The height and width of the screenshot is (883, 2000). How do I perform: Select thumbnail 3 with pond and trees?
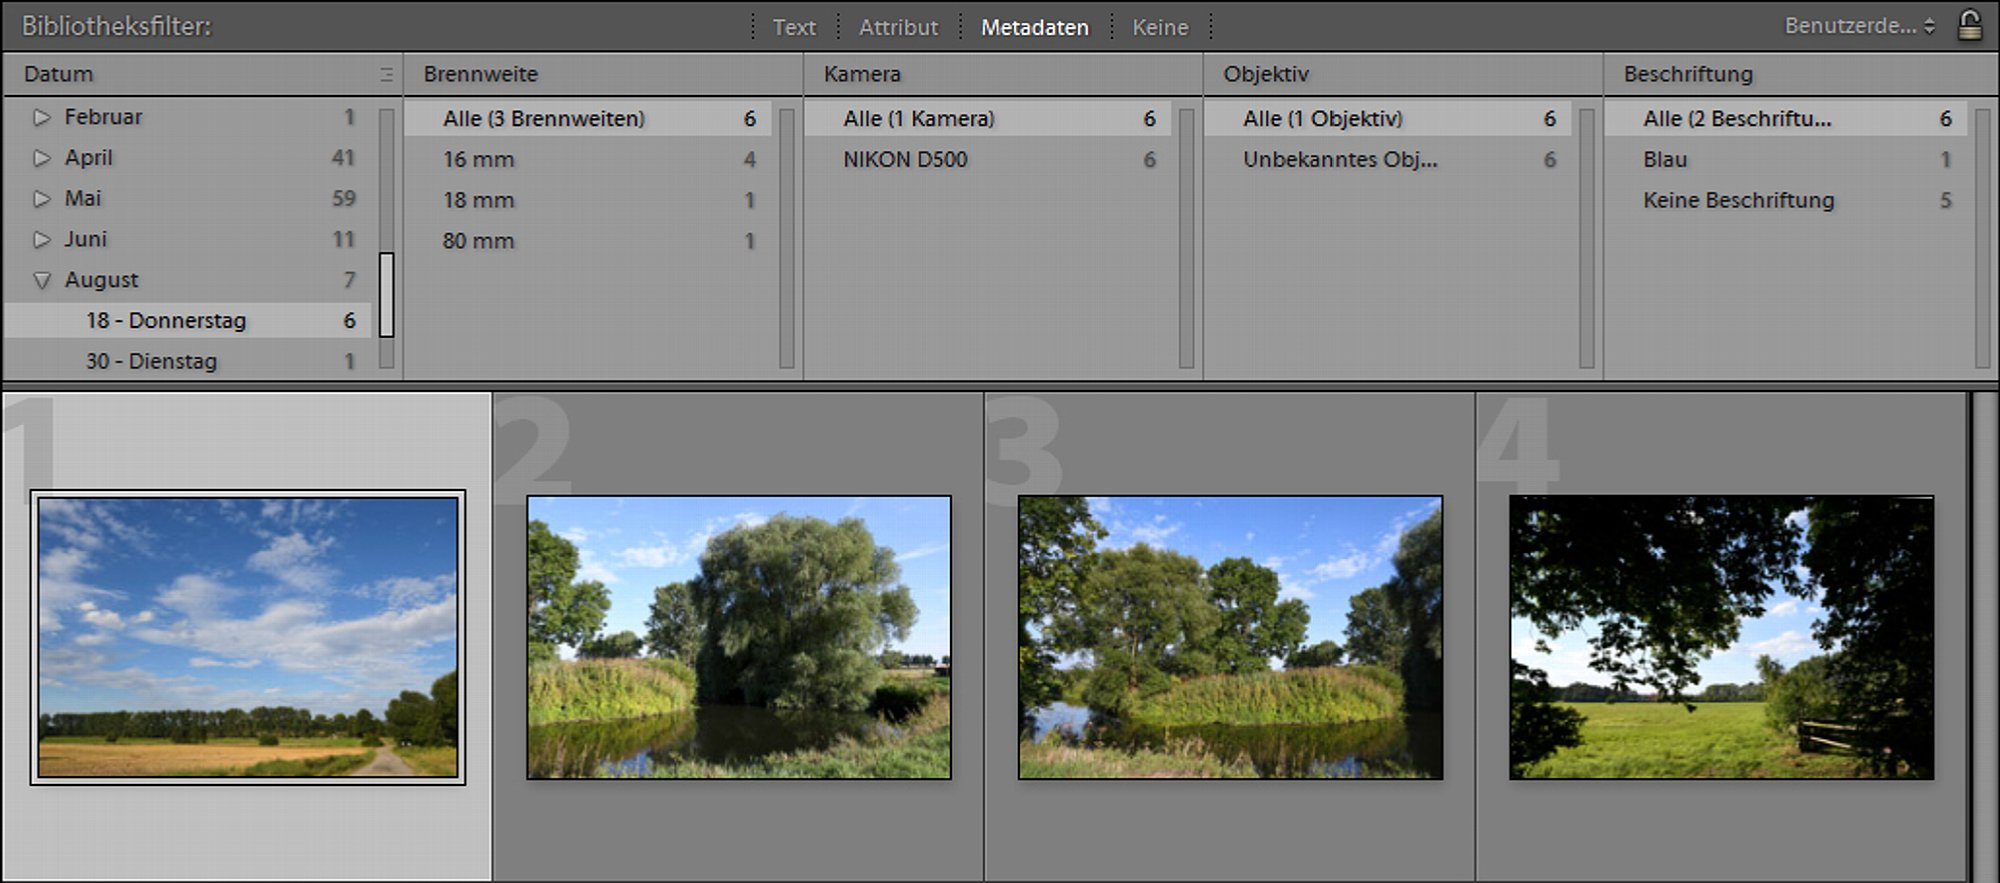point(1230,637)
